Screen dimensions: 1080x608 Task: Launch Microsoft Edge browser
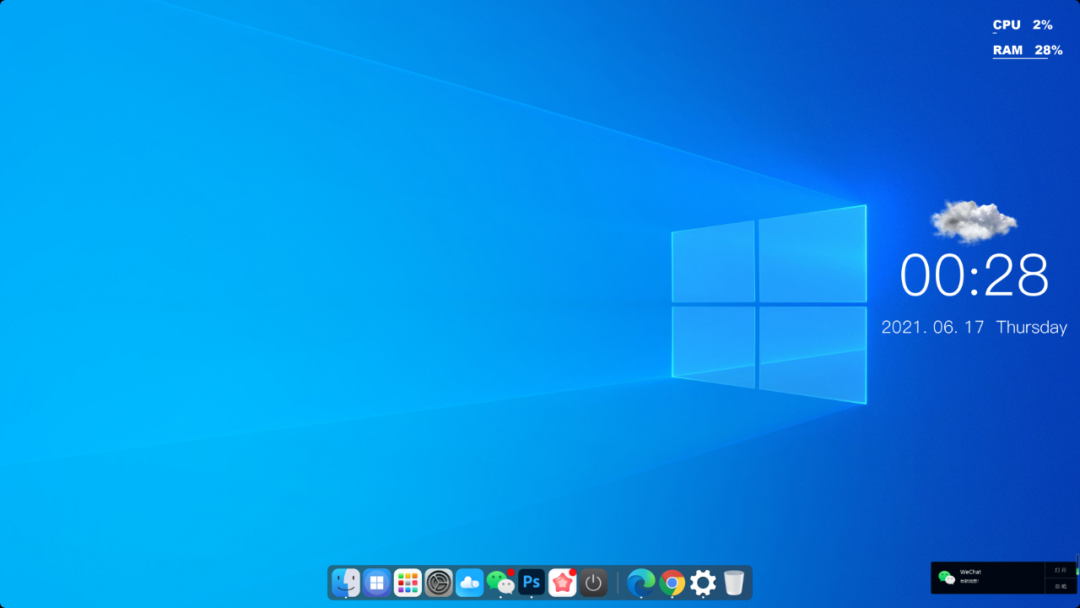point(641,582)
